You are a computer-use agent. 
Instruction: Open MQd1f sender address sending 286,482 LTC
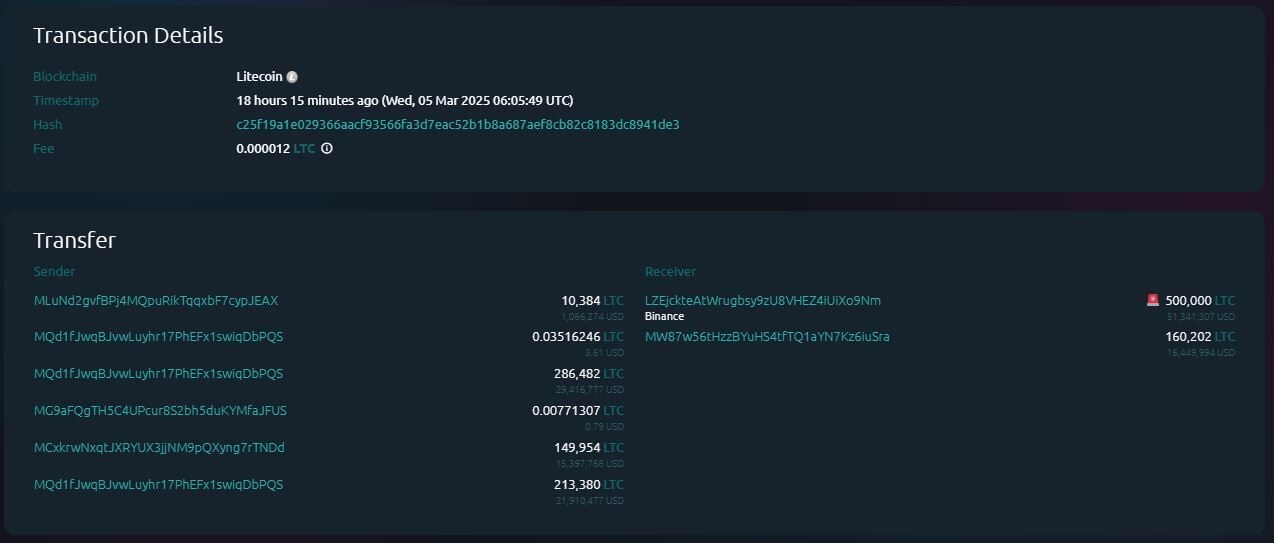(x=158, y=374)
